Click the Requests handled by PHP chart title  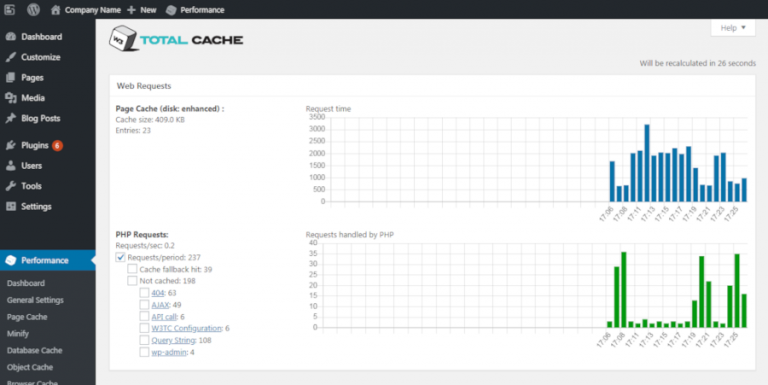tap(350, 235)
